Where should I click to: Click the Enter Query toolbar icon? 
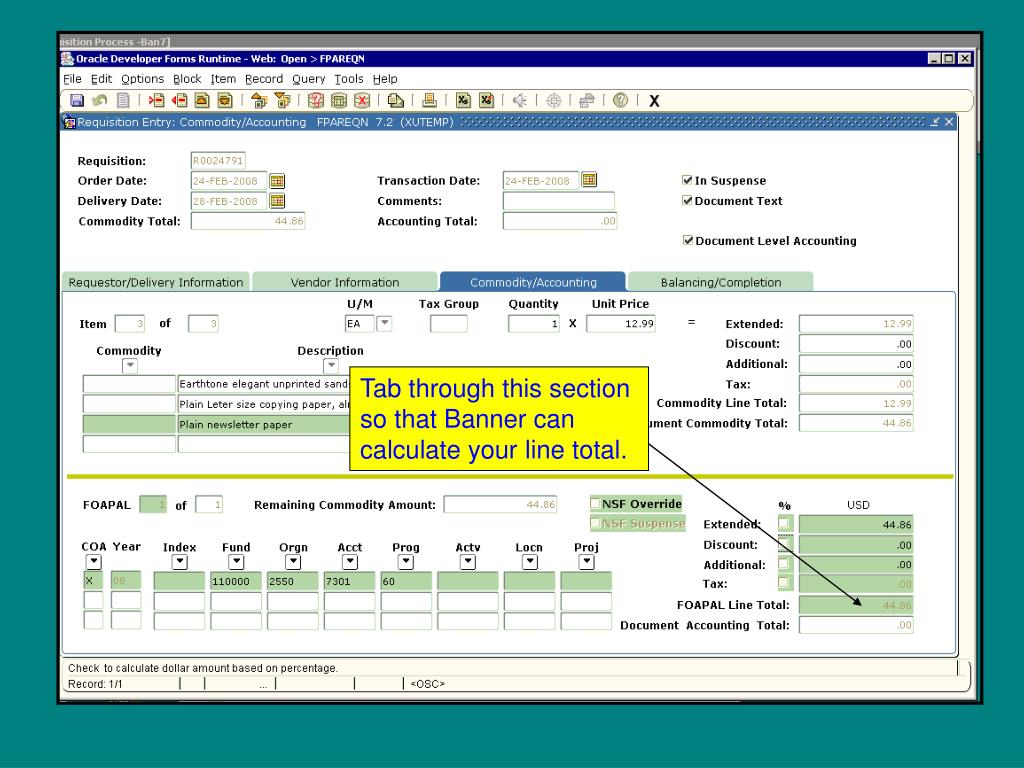point(316,101)
